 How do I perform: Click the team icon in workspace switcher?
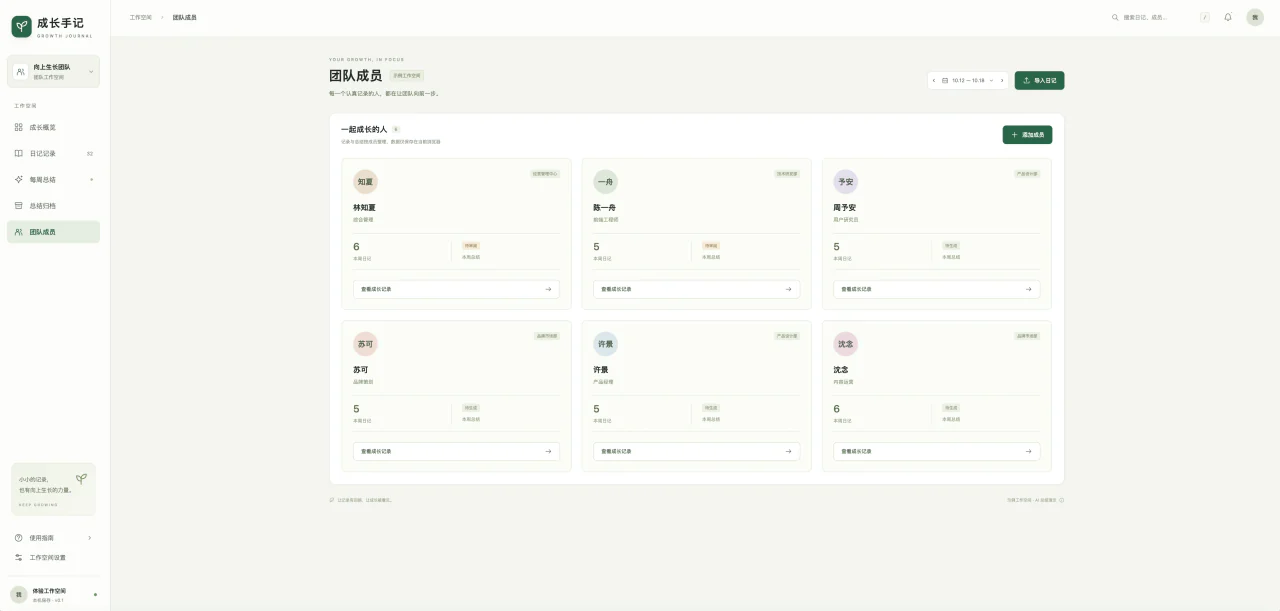20,72
